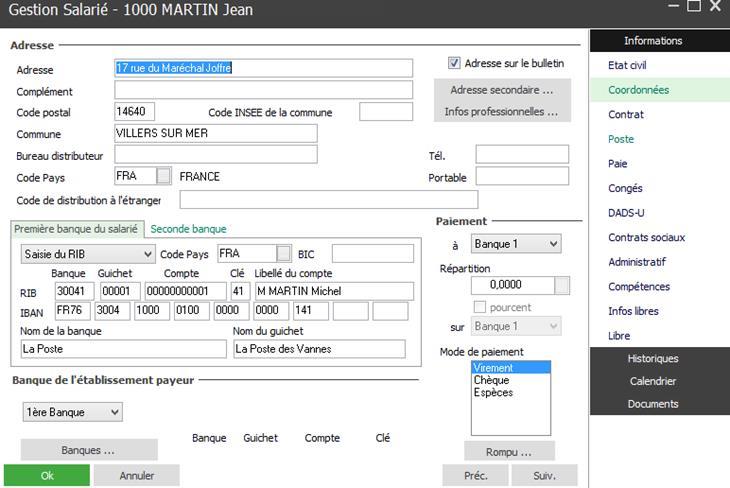Open the bank Code Pays lookup button
This screenshot has width=730, height=488.
coord(284,253)
